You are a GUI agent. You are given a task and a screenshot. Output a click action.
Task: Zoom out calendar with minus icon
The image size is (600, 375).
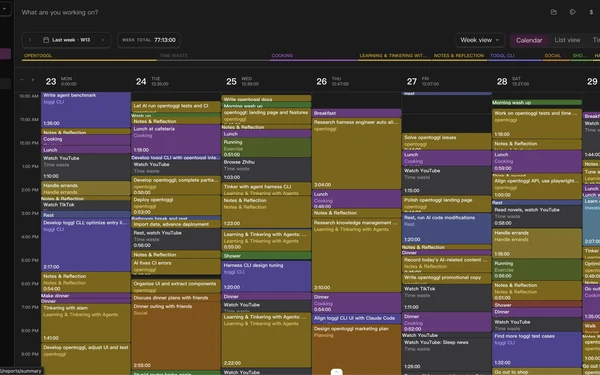click(22, 80)
